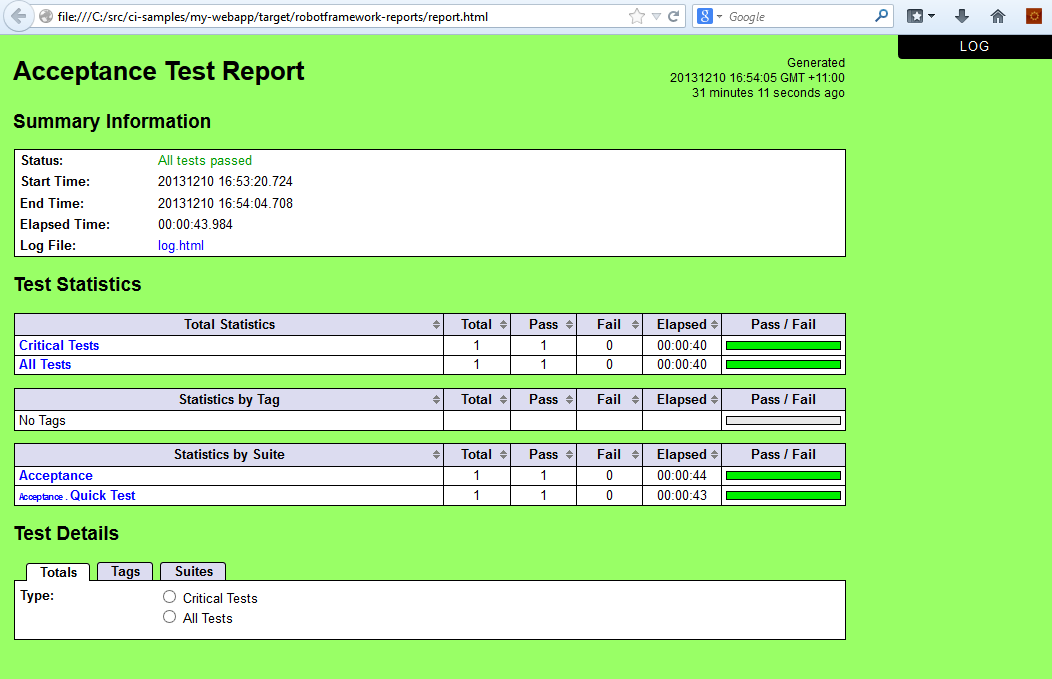This screenshot has width=1052, height=679.
Task: Switch to the Tags tab
Action: click(125, 571)
